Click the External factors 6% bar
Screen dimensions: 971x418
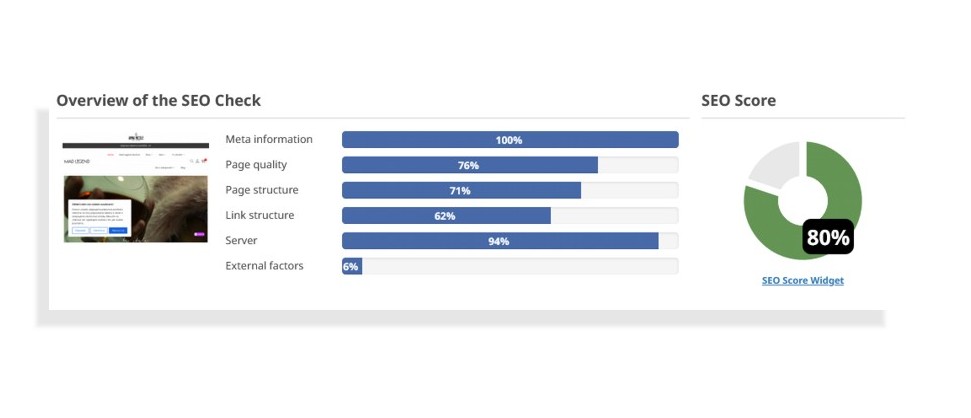pyautogui.click(x=510, y=266)
